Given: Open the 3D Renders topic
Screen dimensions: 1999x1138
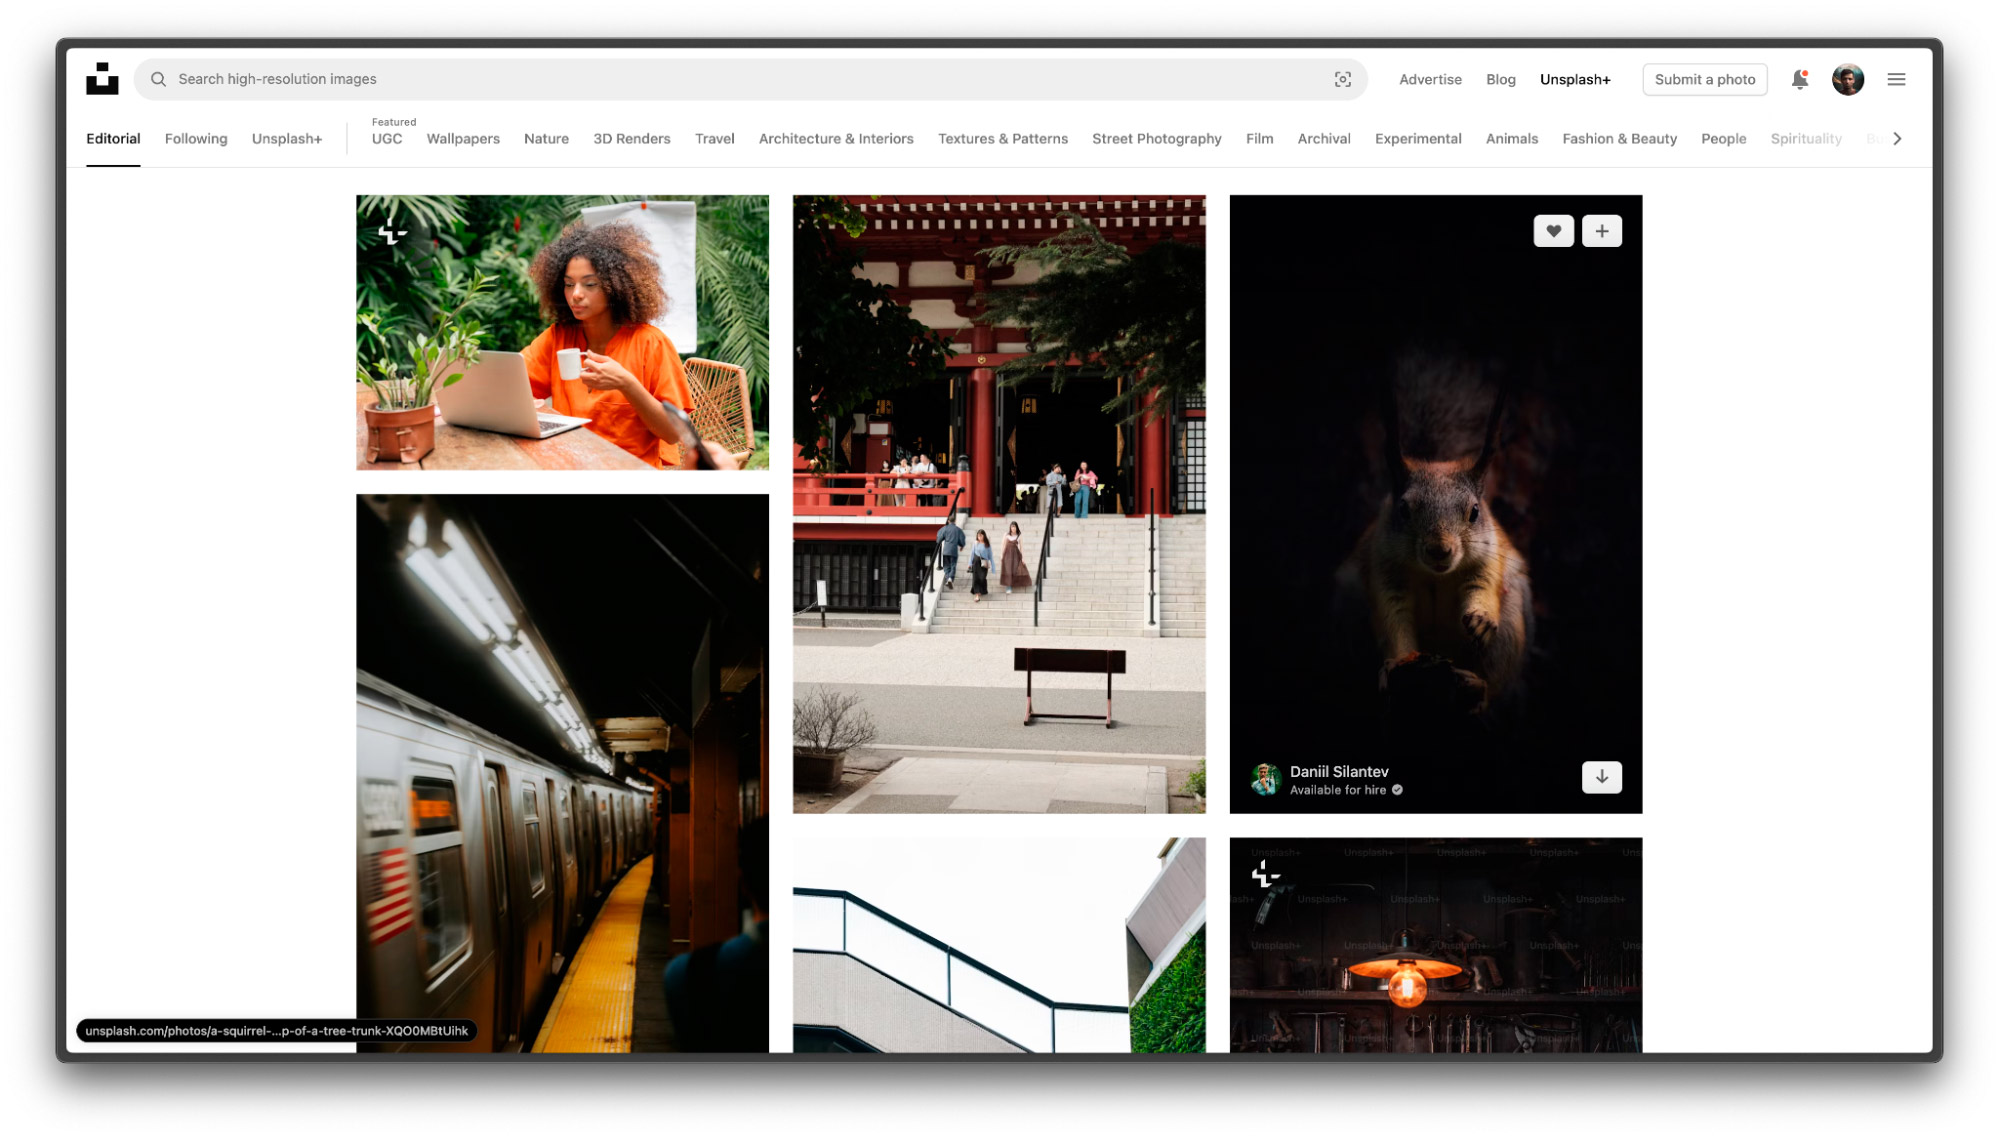Looking at the screenshot, I should click(x=631, y=139).
